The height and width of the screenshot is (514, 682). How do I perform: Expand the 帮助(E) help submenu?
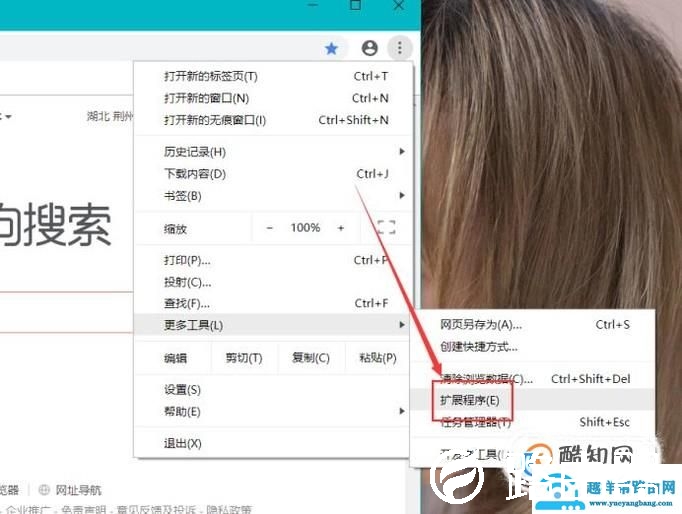click(273, 411)
